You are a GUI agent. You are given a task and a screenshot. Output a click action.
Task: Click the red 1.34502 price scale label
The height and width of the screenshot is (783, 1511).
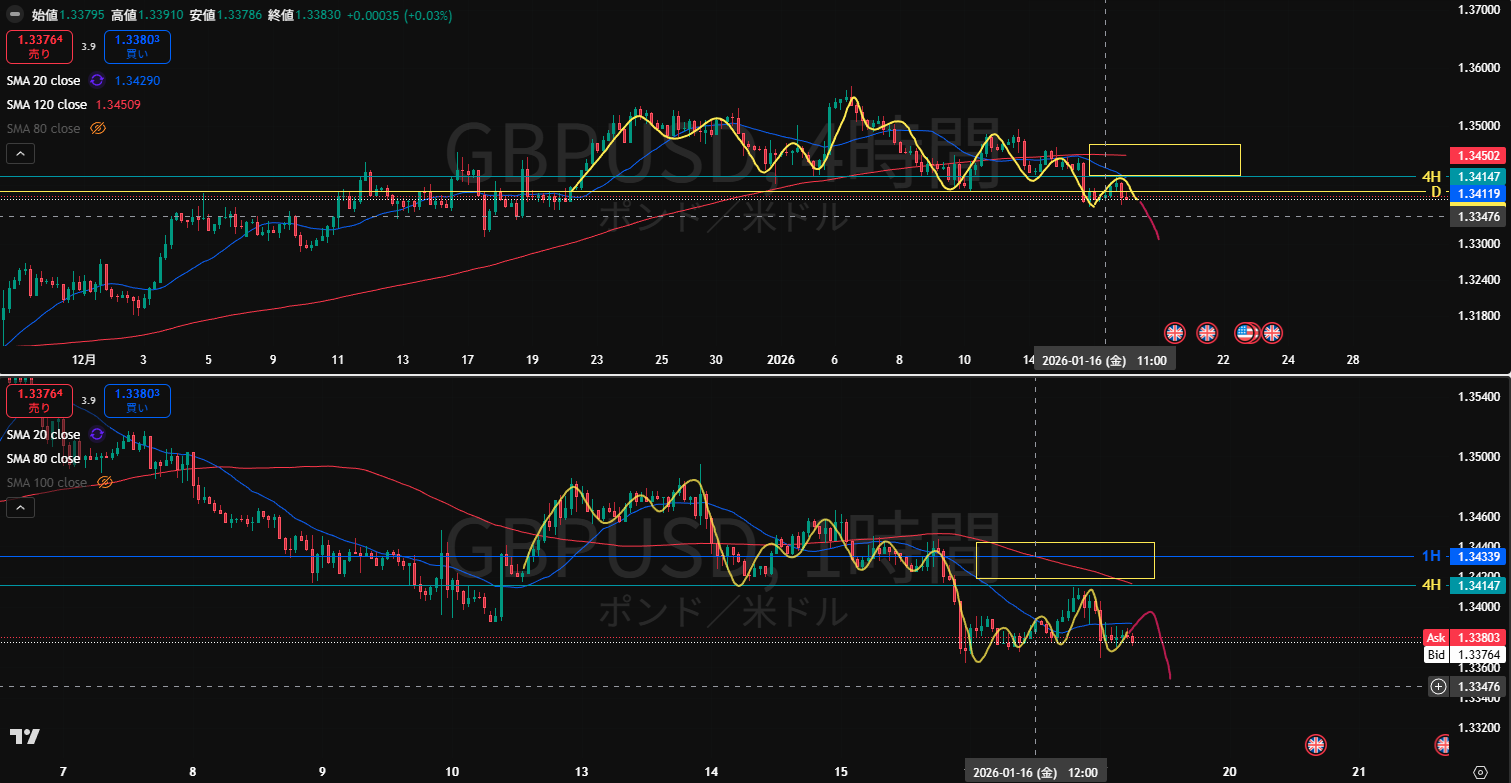tap(1476, 156)
